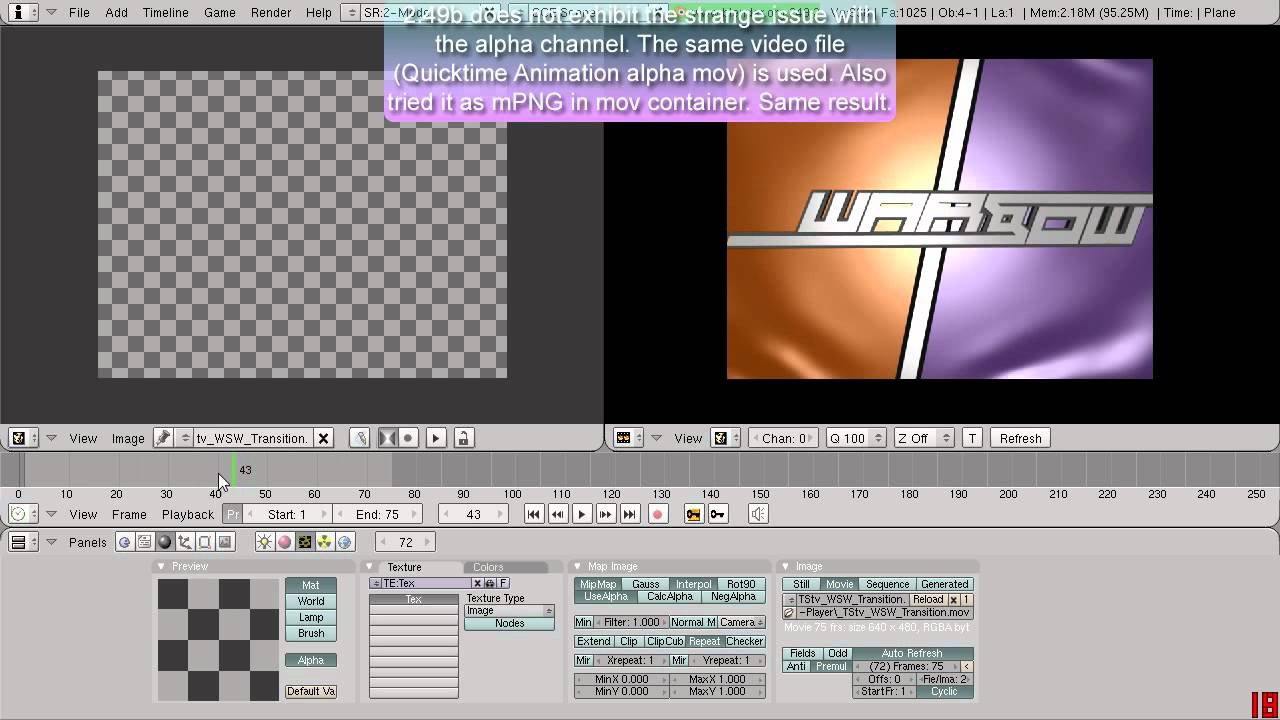
Task: Click the Nodes button in Texture panel
Action: click(x=509, y=623)
